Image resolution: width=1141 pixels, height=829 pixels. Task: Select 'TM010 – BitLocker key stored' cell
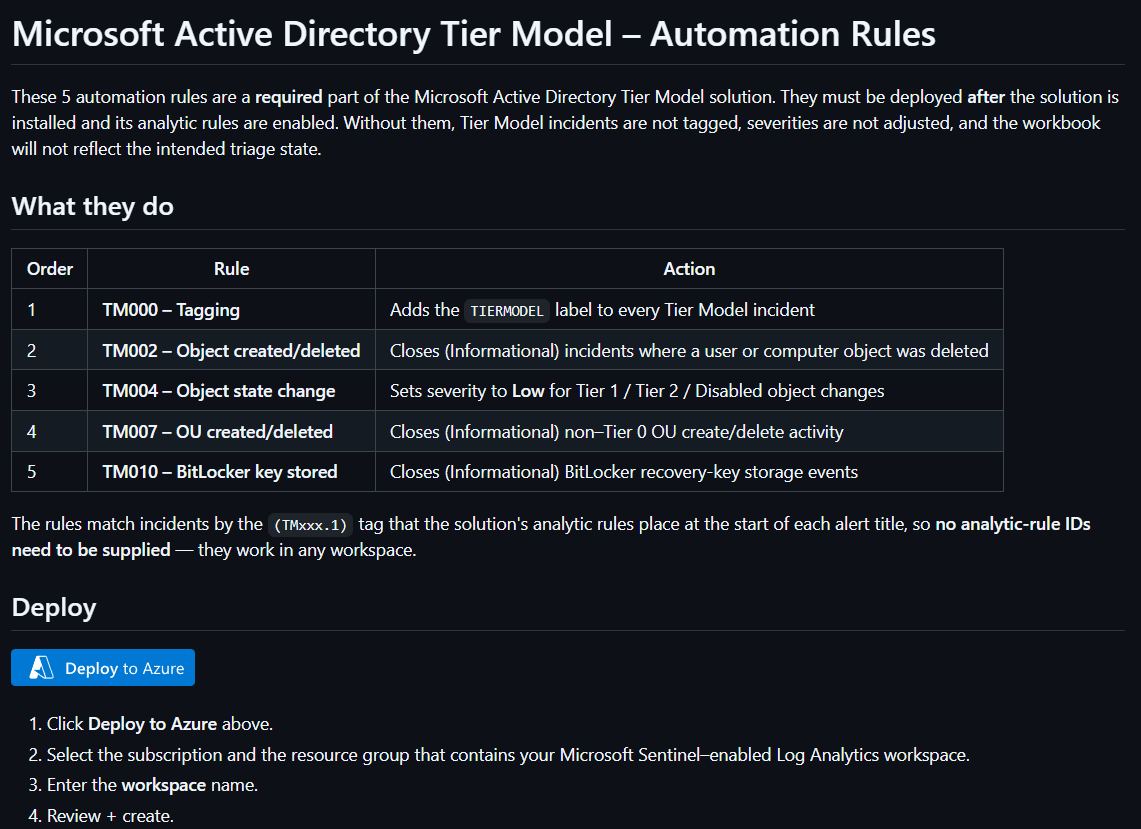point(231,472)
